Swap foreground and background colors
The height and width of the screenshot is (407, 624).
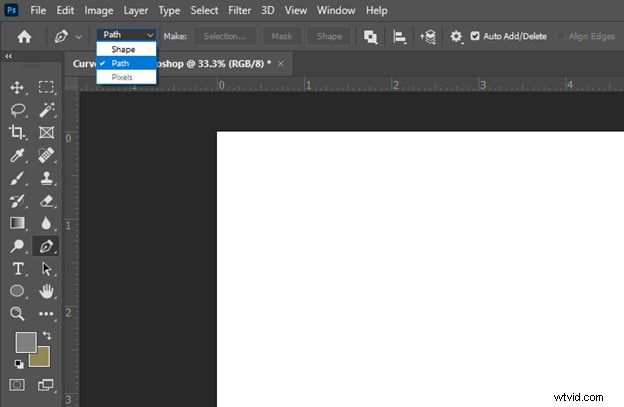(47, 336)
